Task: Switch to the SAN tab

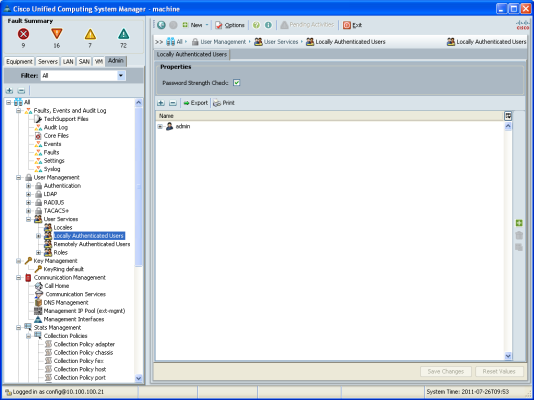Action: click(x=84, y=62)
